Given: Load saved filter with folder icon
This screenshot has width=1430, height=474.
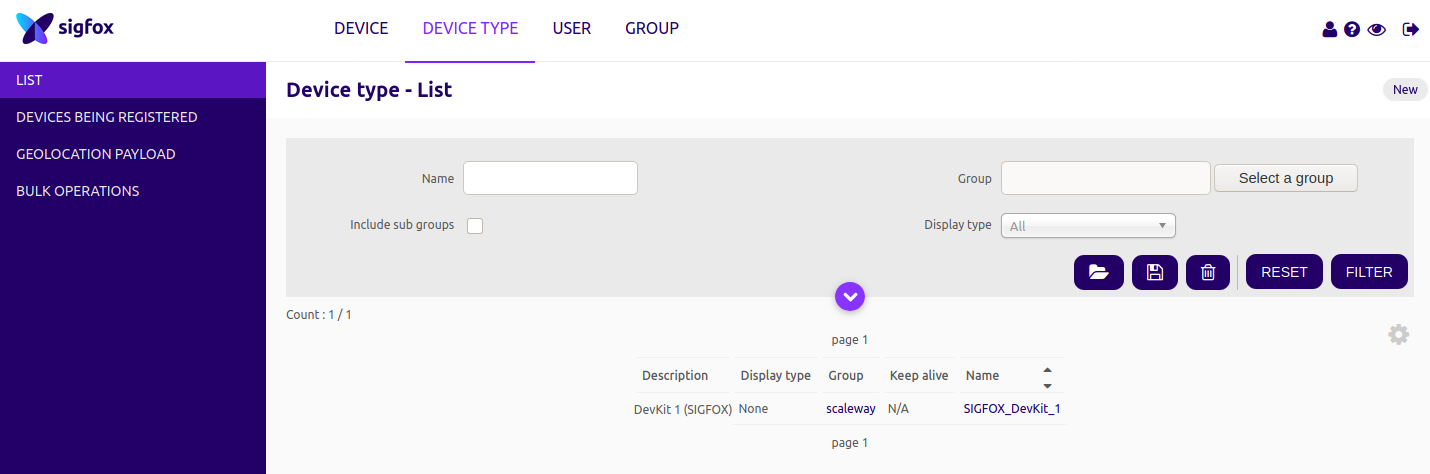Looking at the screenshot, I should (x=1099, y=272).
